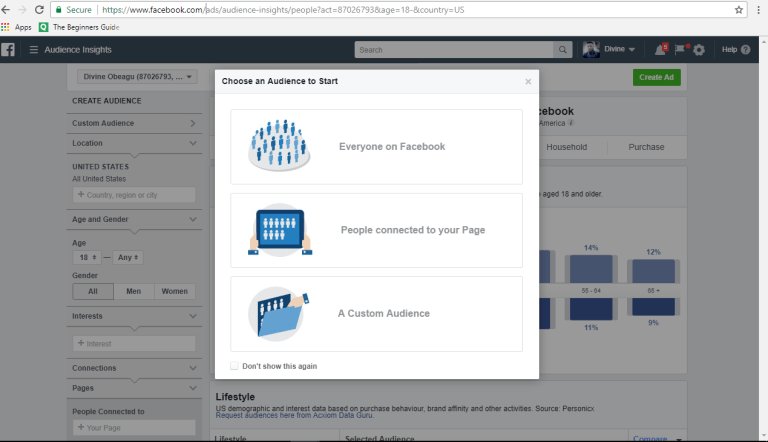This screenshot has width=768, height=442.
Task: Click the 12% bar for ages 65+
Action: coord(653,271)
